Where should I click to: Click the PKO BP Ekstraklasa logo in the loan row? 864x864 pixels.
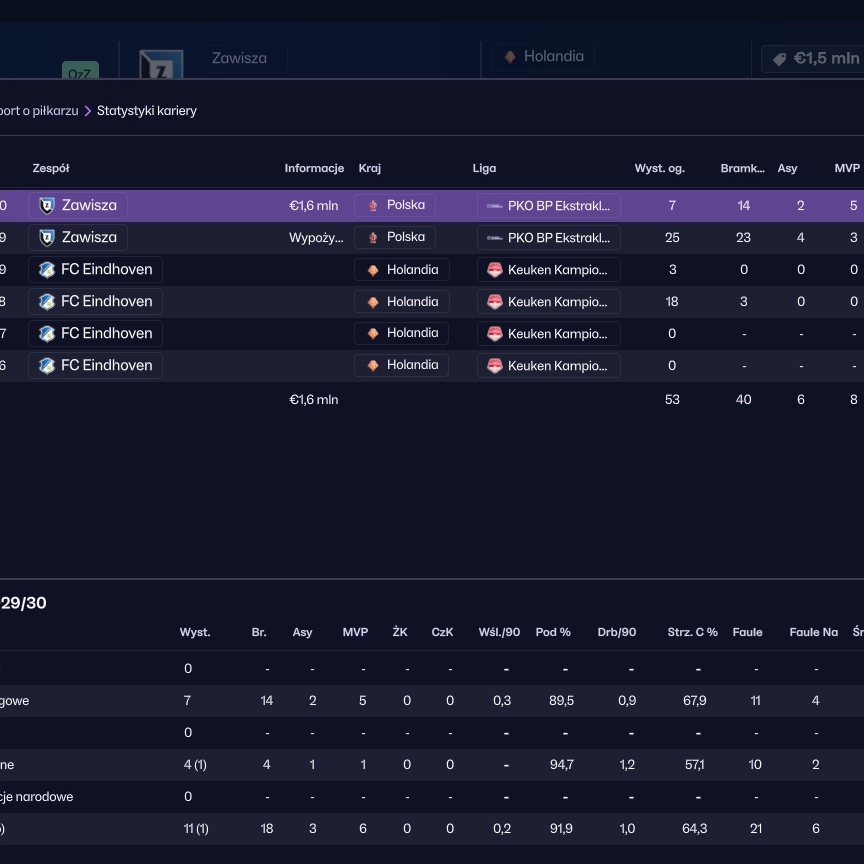494,238
